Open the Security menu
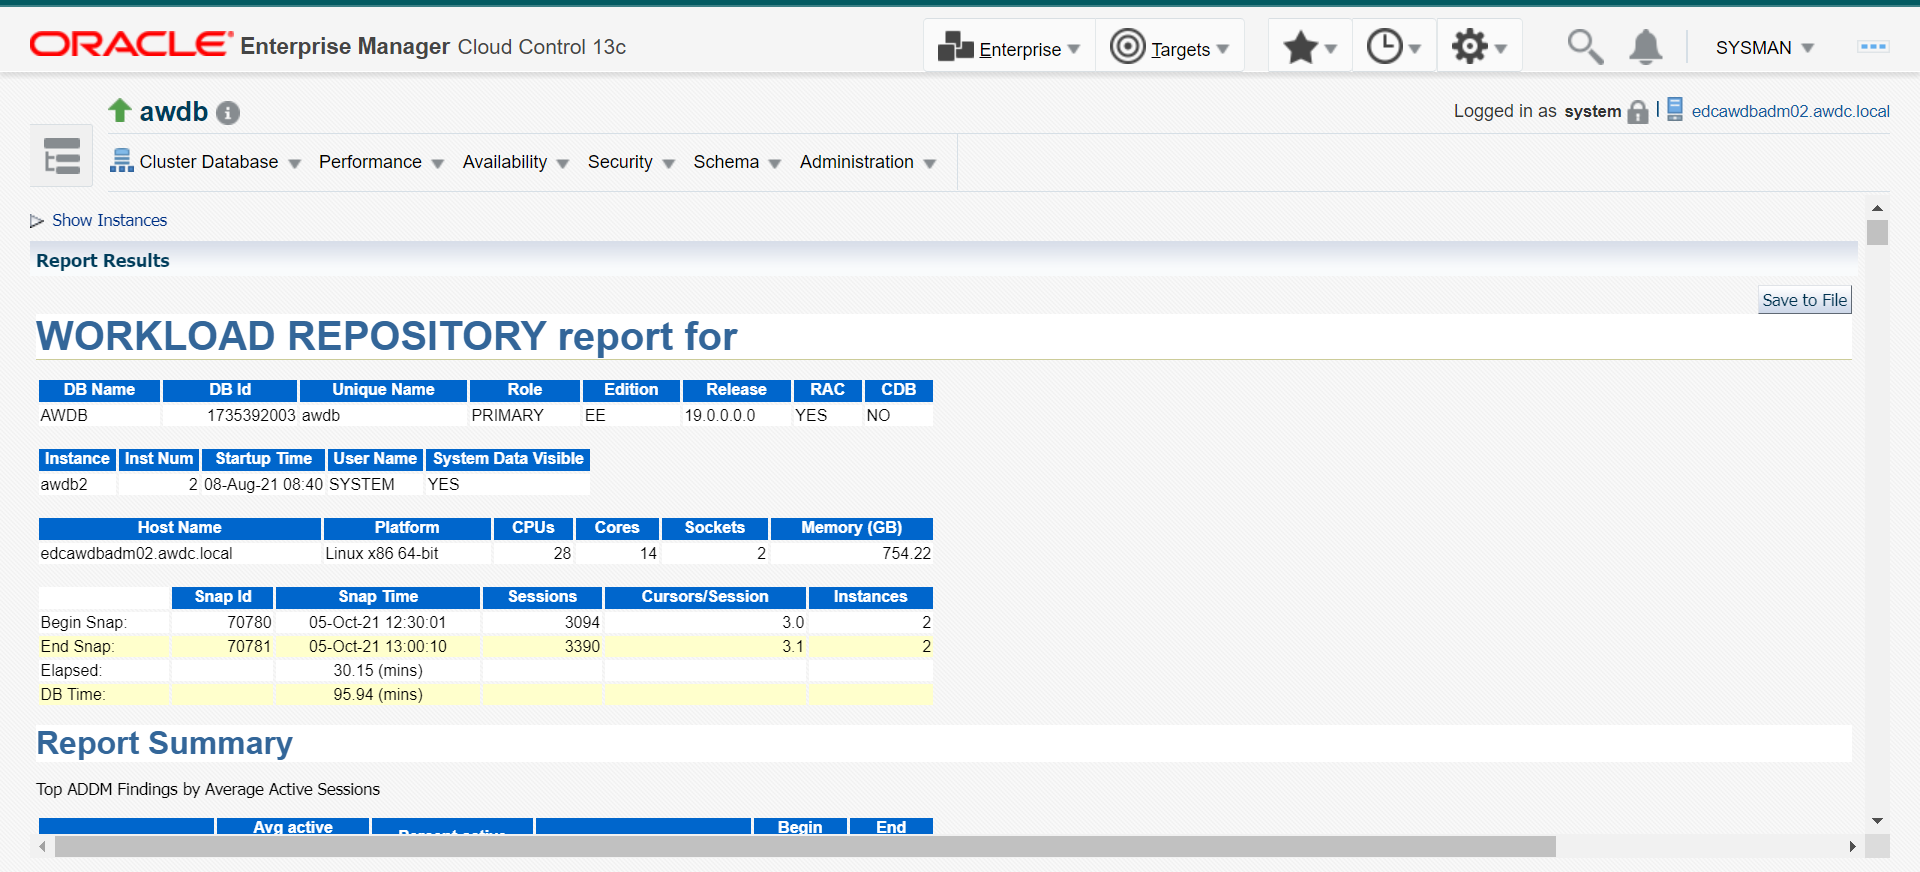Image resolution: width=1920 pixels, height=872 pixels. pos(631,162)
